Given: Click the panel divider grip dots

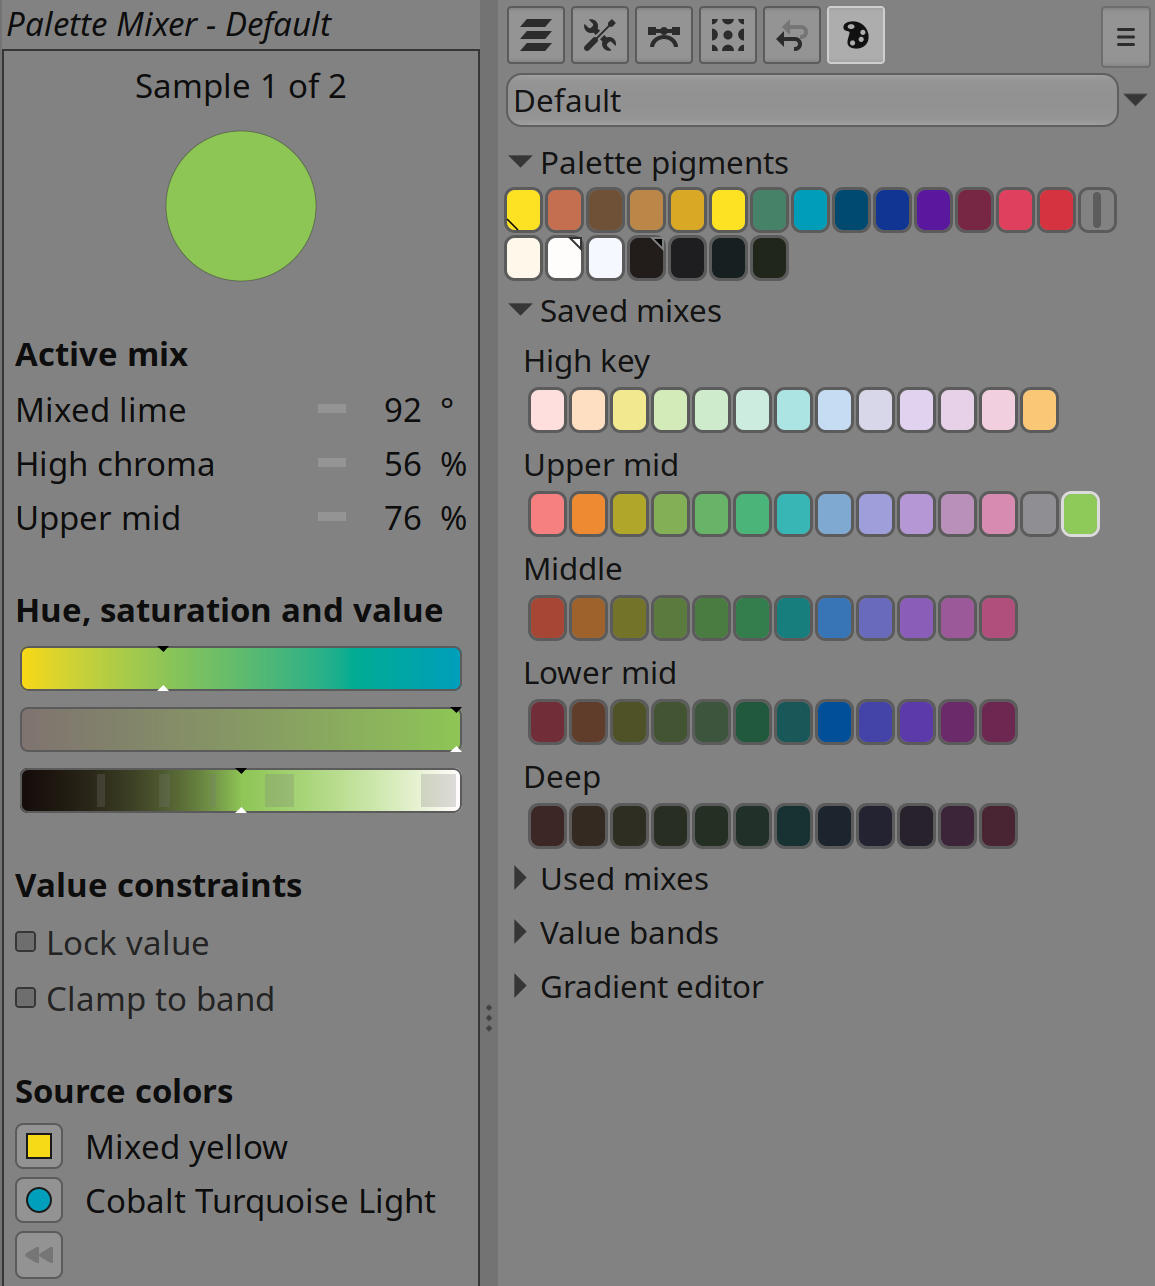Looking at the screenshot, I should click(x=489, y=1018).
